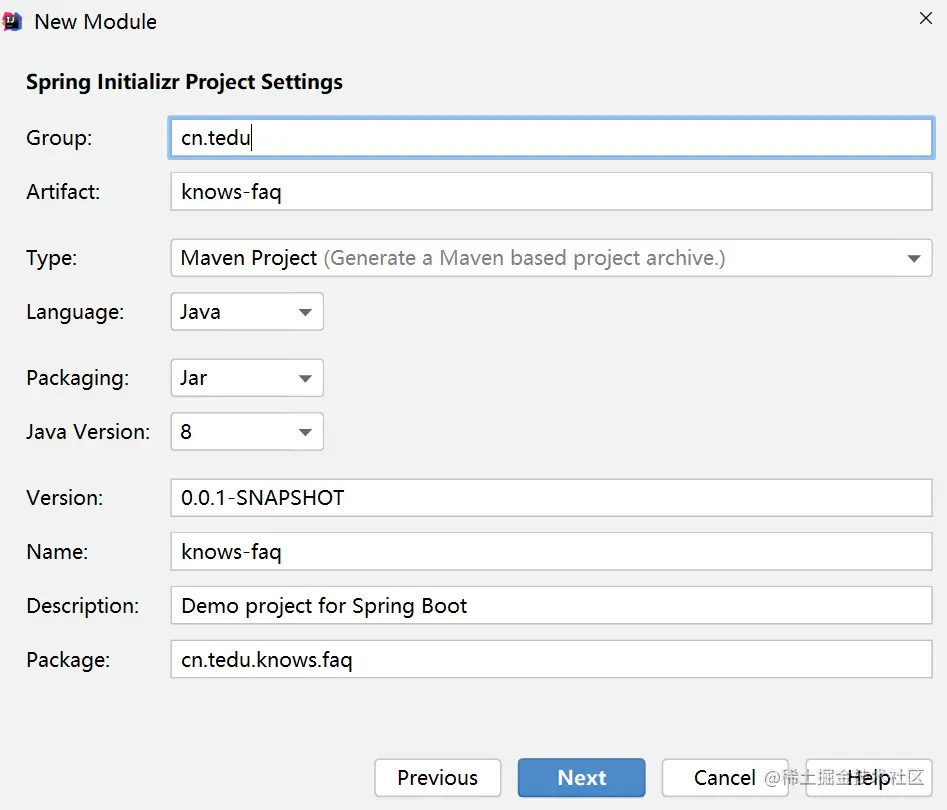Click the Language dropdown arrow
The height and width of the screenshot is (810, 947).
[305, 312]
